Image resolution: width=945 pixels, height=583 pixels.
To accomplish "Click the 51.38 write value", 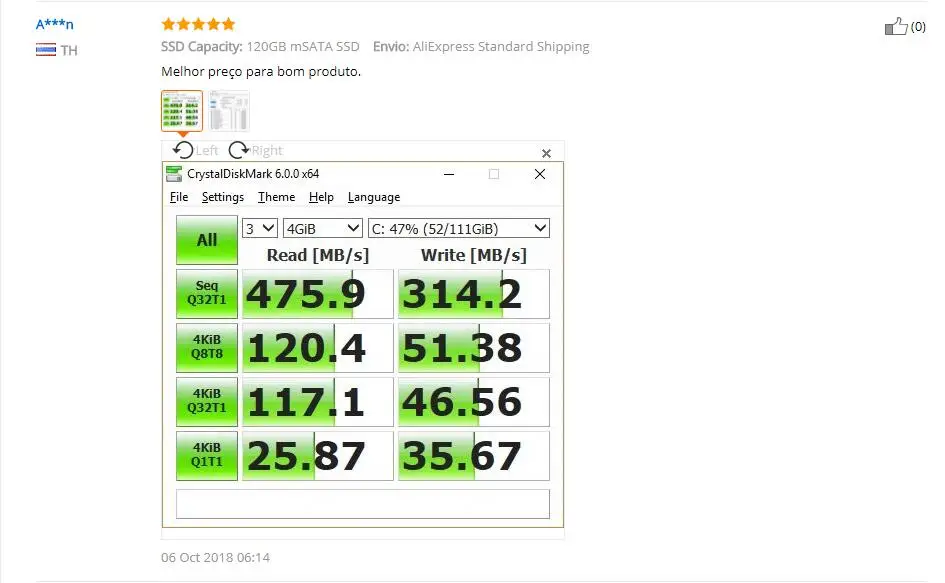I will 474,348.
